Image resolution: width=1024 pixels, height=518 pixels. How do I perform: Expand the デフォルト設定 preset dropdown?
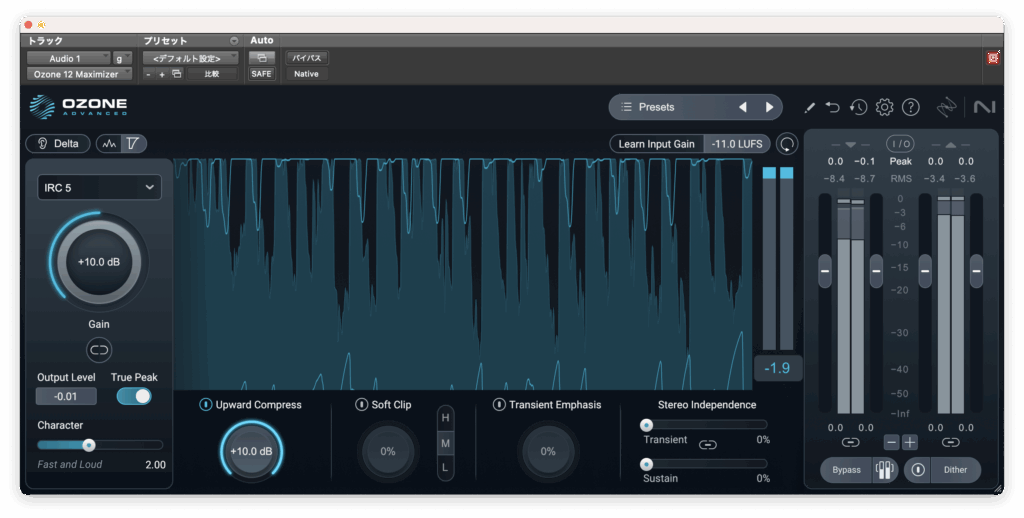tap(189, 58)
